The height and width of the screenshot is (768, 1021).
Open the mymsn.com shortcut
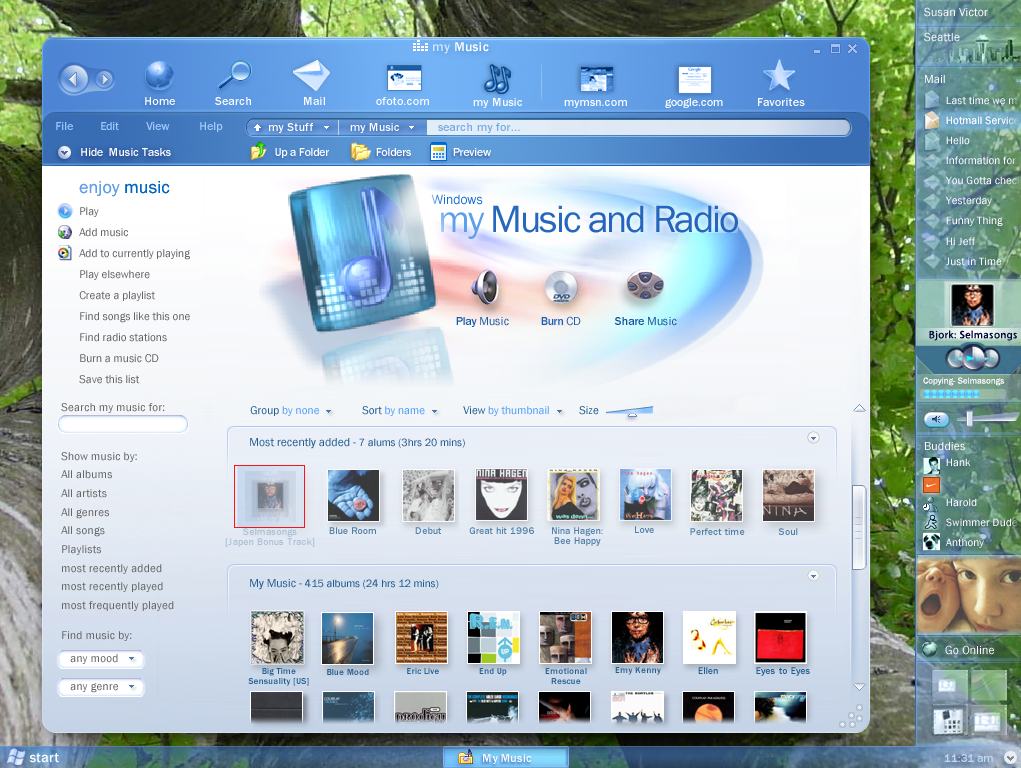pyautogui.click(x=596, y=79)
